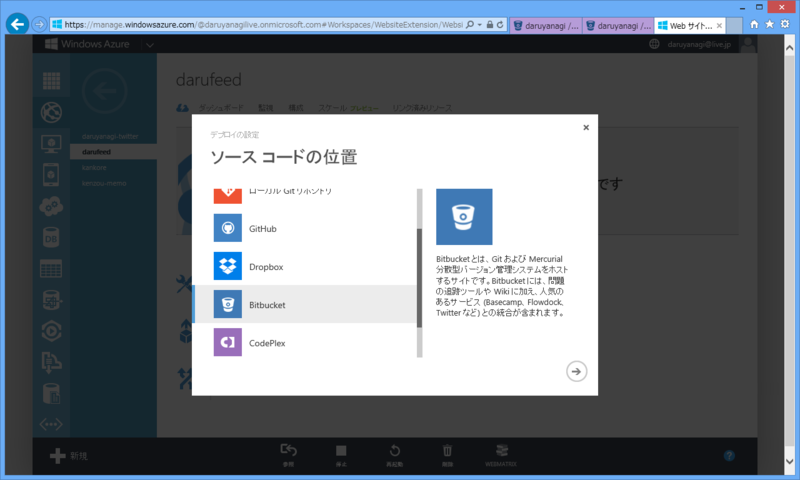Click the address bar lock icon
The height and width of the screenshot is (480, 800).
pyautogui.click(x=489, y=24)
